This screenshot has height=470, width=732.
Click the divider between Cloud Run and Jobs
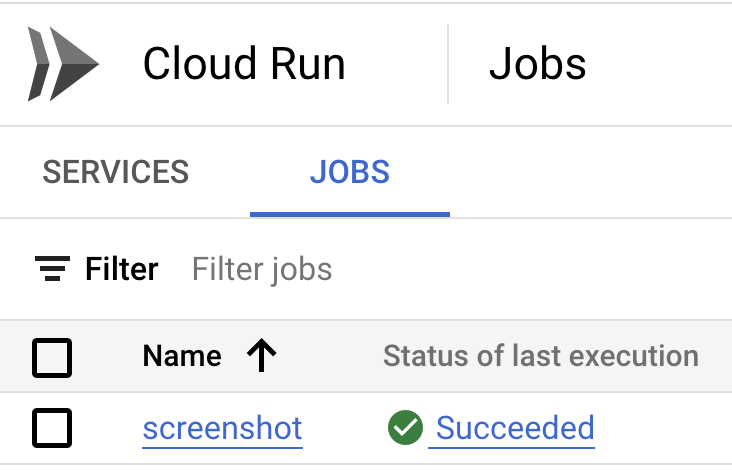tap(448, 65)
